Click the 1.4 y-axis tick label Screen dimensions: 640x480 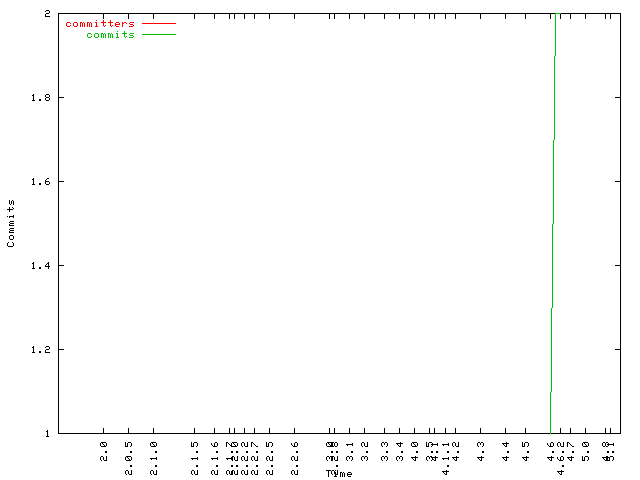[44, 266]
